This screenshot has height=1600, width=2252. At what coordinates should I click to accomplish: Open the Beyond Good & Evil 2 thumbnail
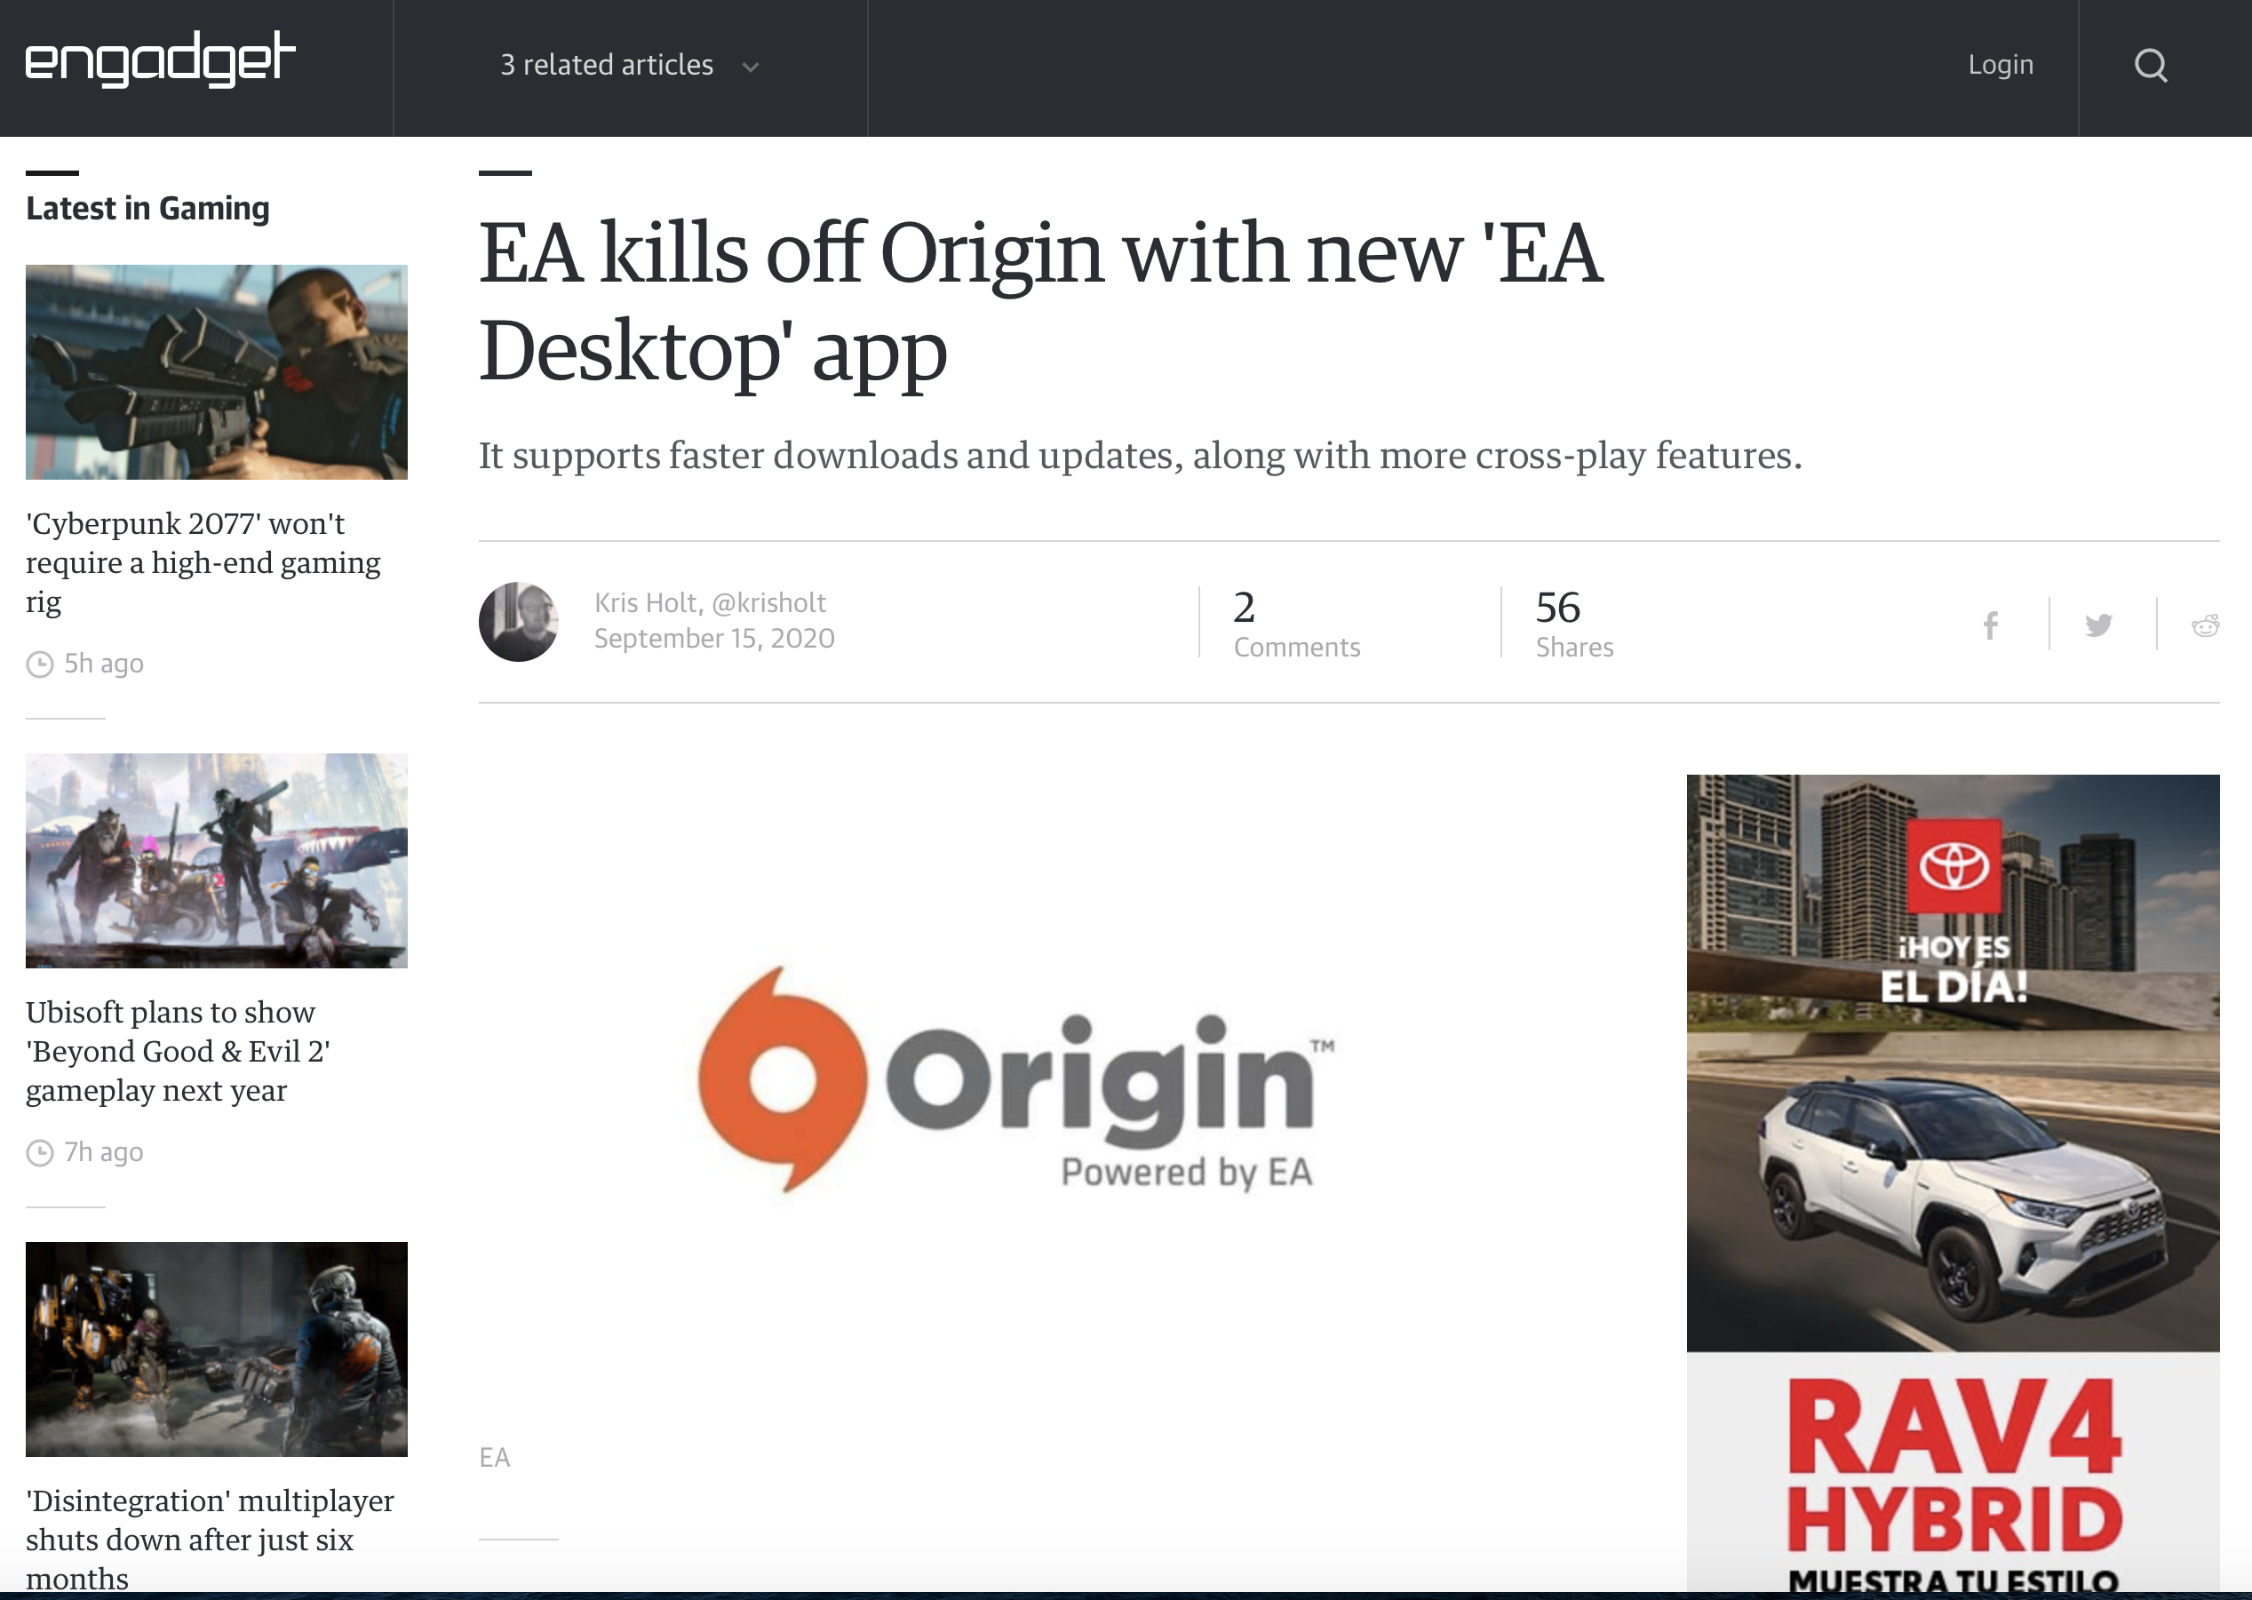(216, 860)
